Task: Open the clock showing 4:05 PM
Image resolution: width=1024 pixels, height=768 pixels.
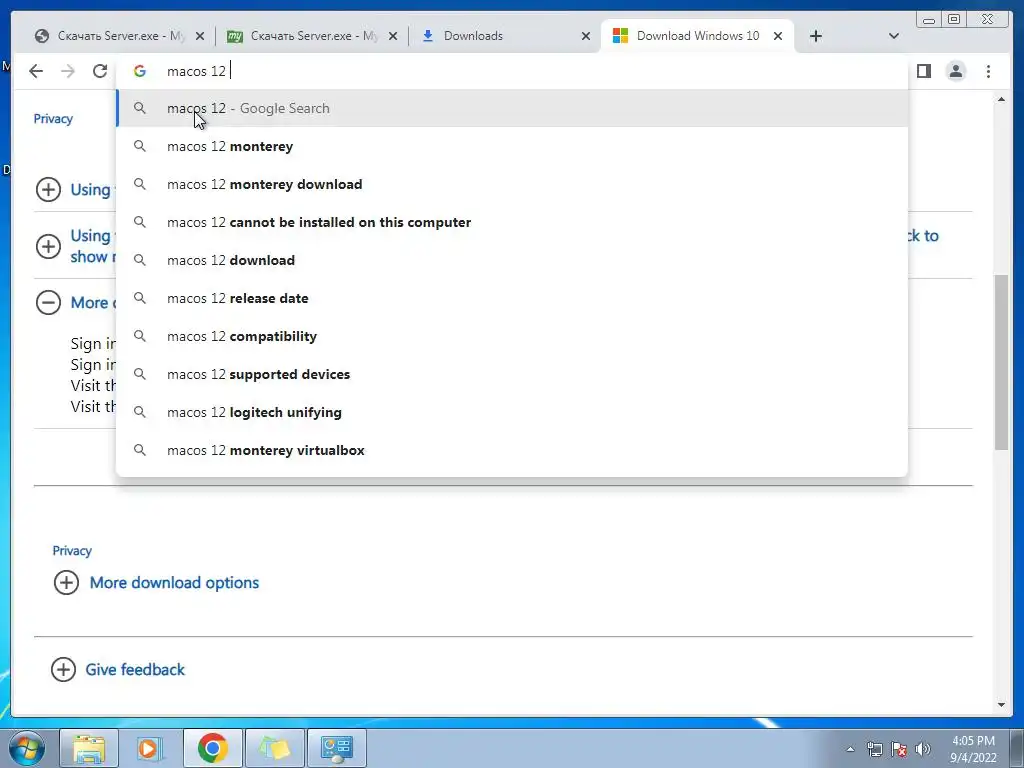Action: tap(973, 749)
